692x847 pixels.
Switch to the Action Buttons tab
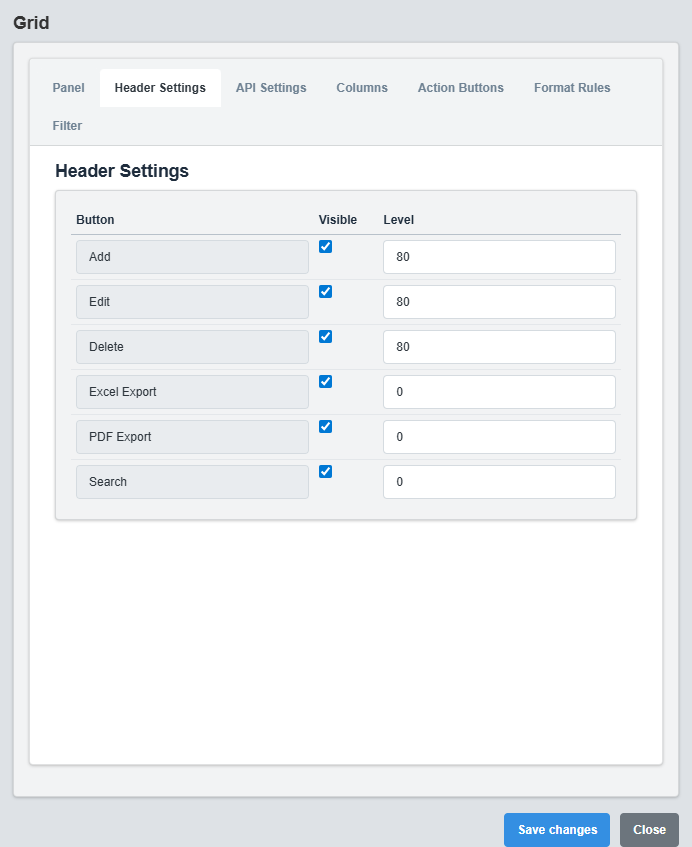pos(460,88)
